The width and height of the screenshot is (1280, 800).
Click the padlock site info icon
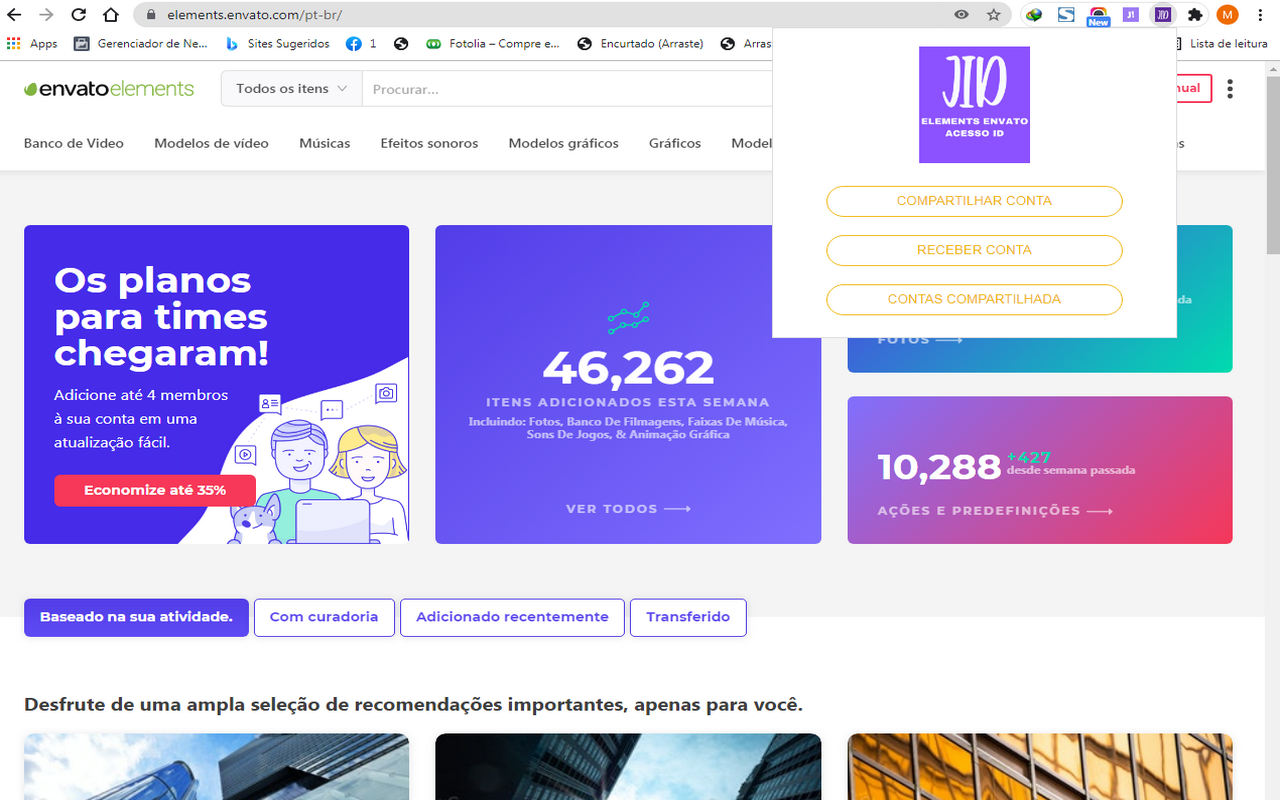point(151,15)
